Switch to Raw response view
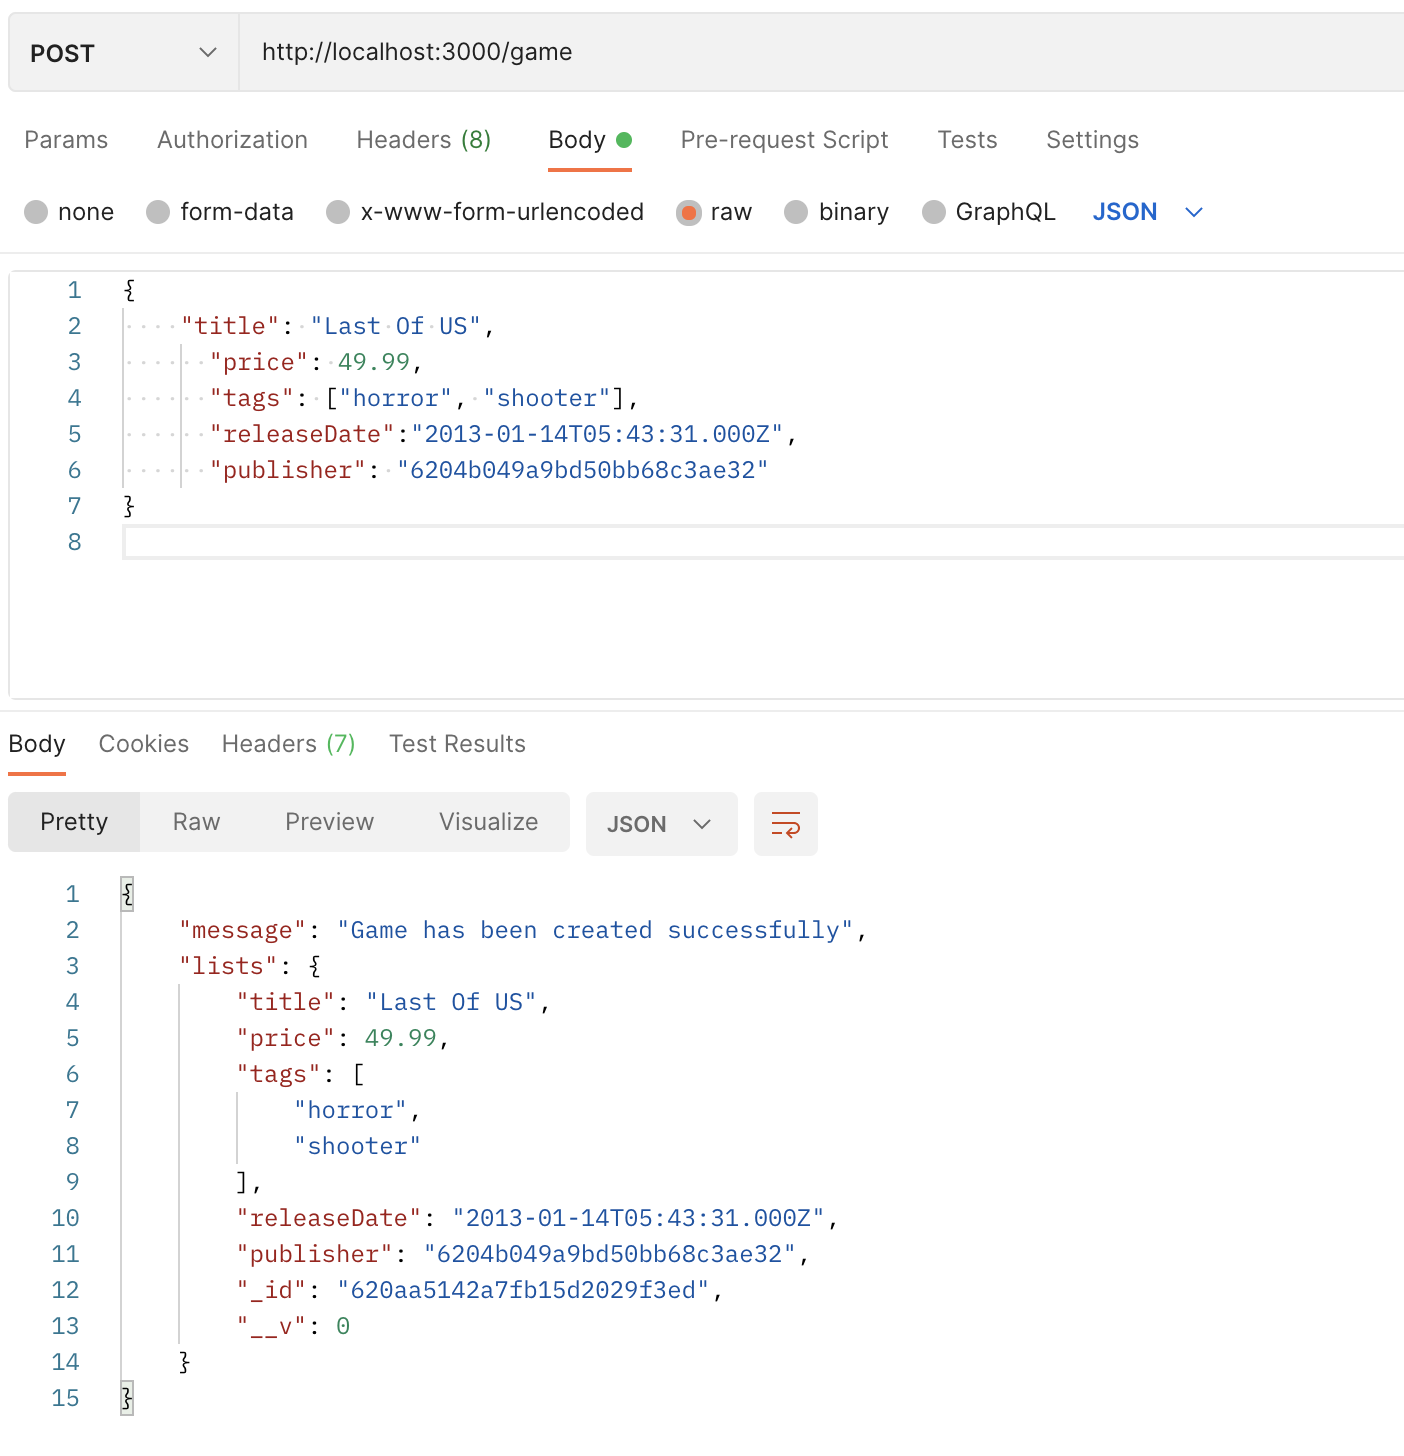The height and width of the screenshot is (1456, 1404). click(x=196, y=822)
